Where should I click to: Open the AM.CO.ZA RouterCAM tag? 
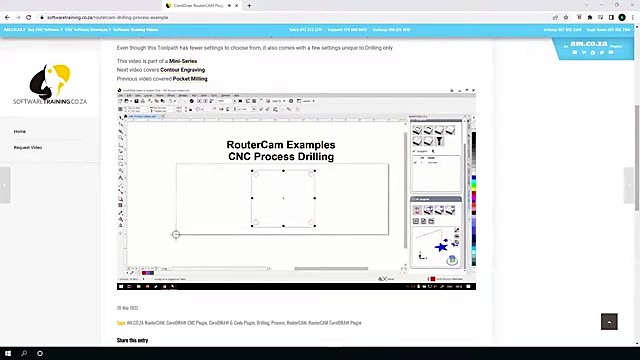[x=146, y=323]
